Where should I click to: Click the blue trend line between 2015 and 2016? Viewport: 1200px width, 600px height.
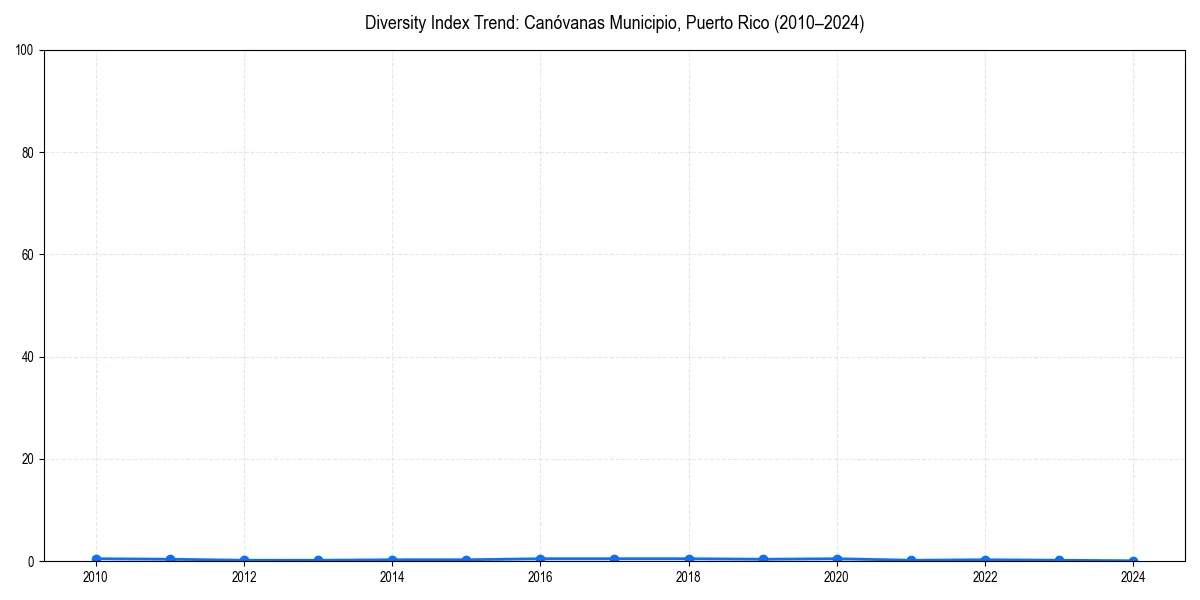point(503,558)
